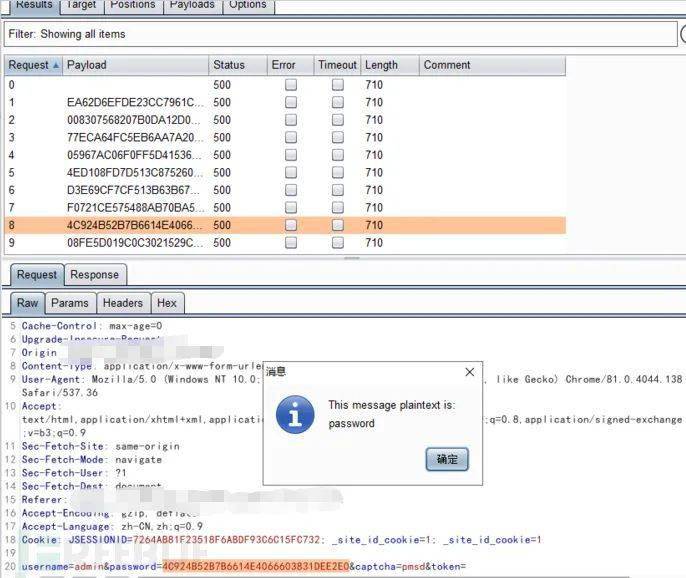Toggle Error checkbox for request 0
This screenshot has height=578, width=686.
coord(290,86)
